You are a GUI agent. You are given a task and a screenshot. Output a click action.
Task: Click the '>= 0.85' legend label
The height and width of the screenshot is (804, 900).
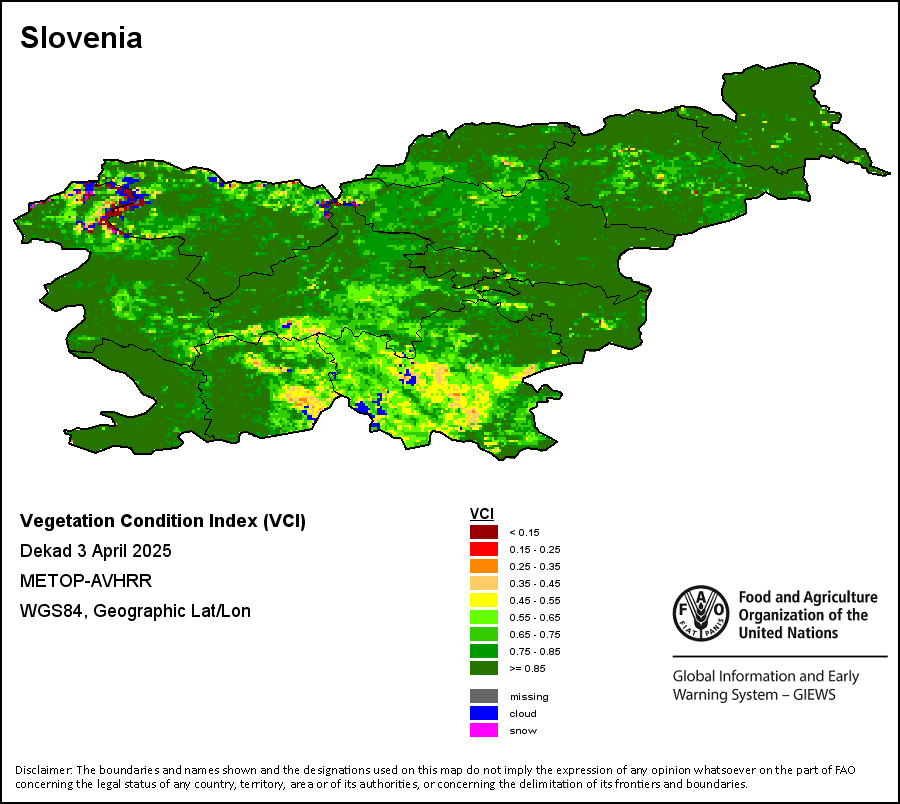527,669
